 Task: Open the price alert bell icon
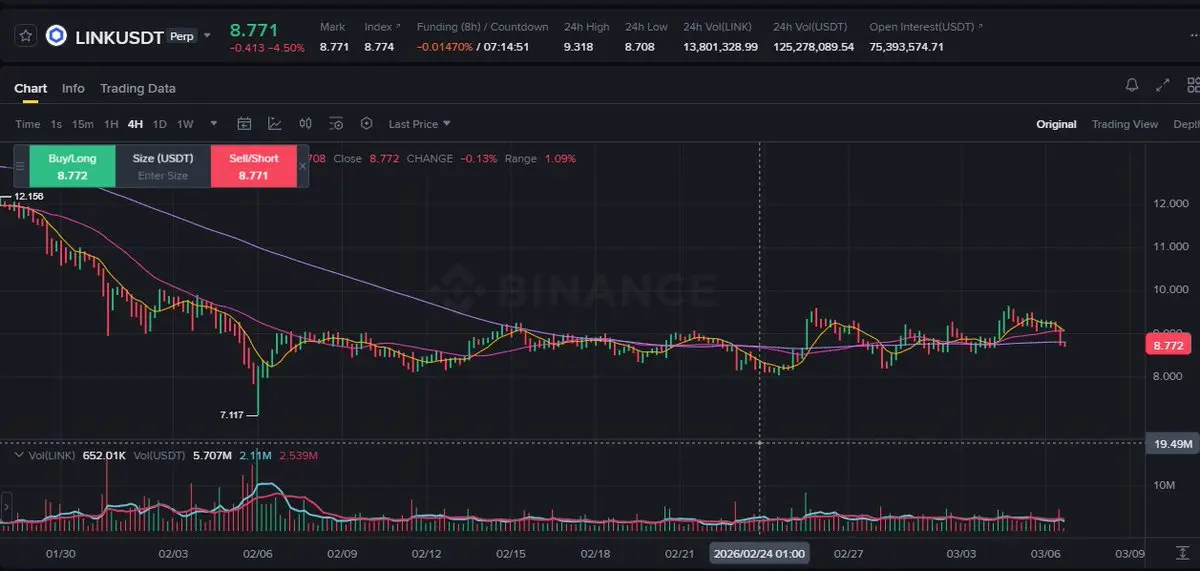click(1132, 86)
